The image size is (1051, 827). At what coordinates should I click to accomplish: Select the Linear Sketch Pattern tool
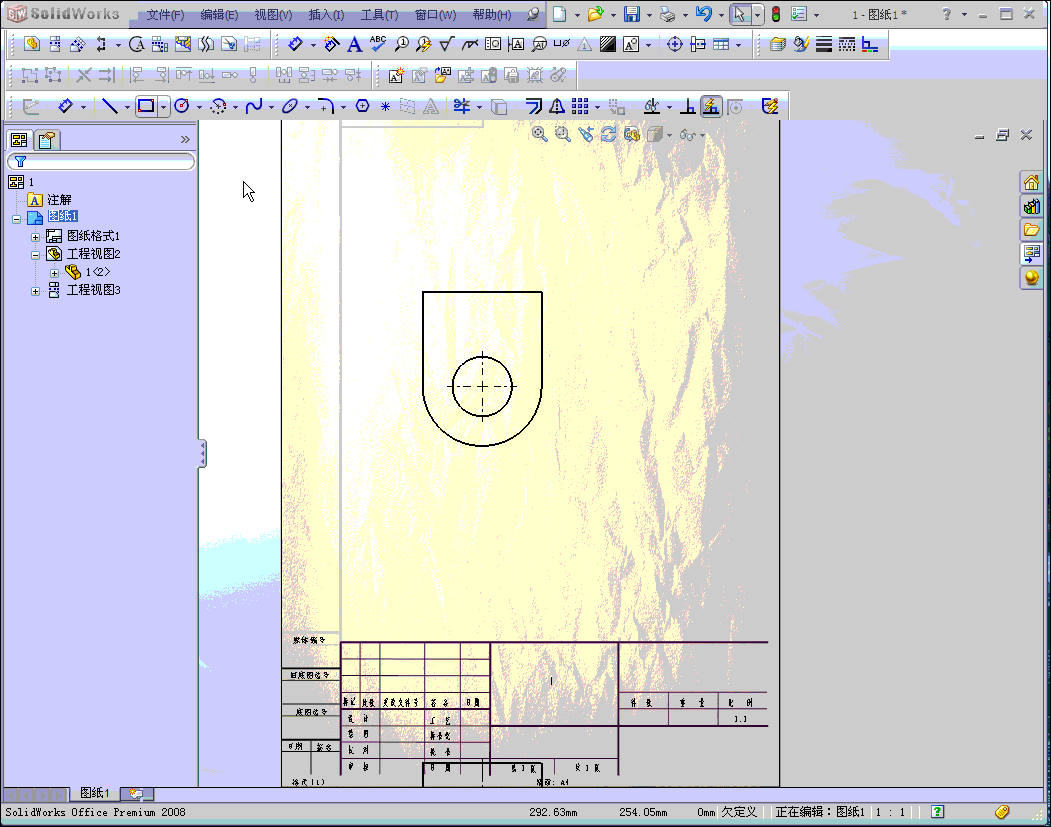(x=580, y=106)
